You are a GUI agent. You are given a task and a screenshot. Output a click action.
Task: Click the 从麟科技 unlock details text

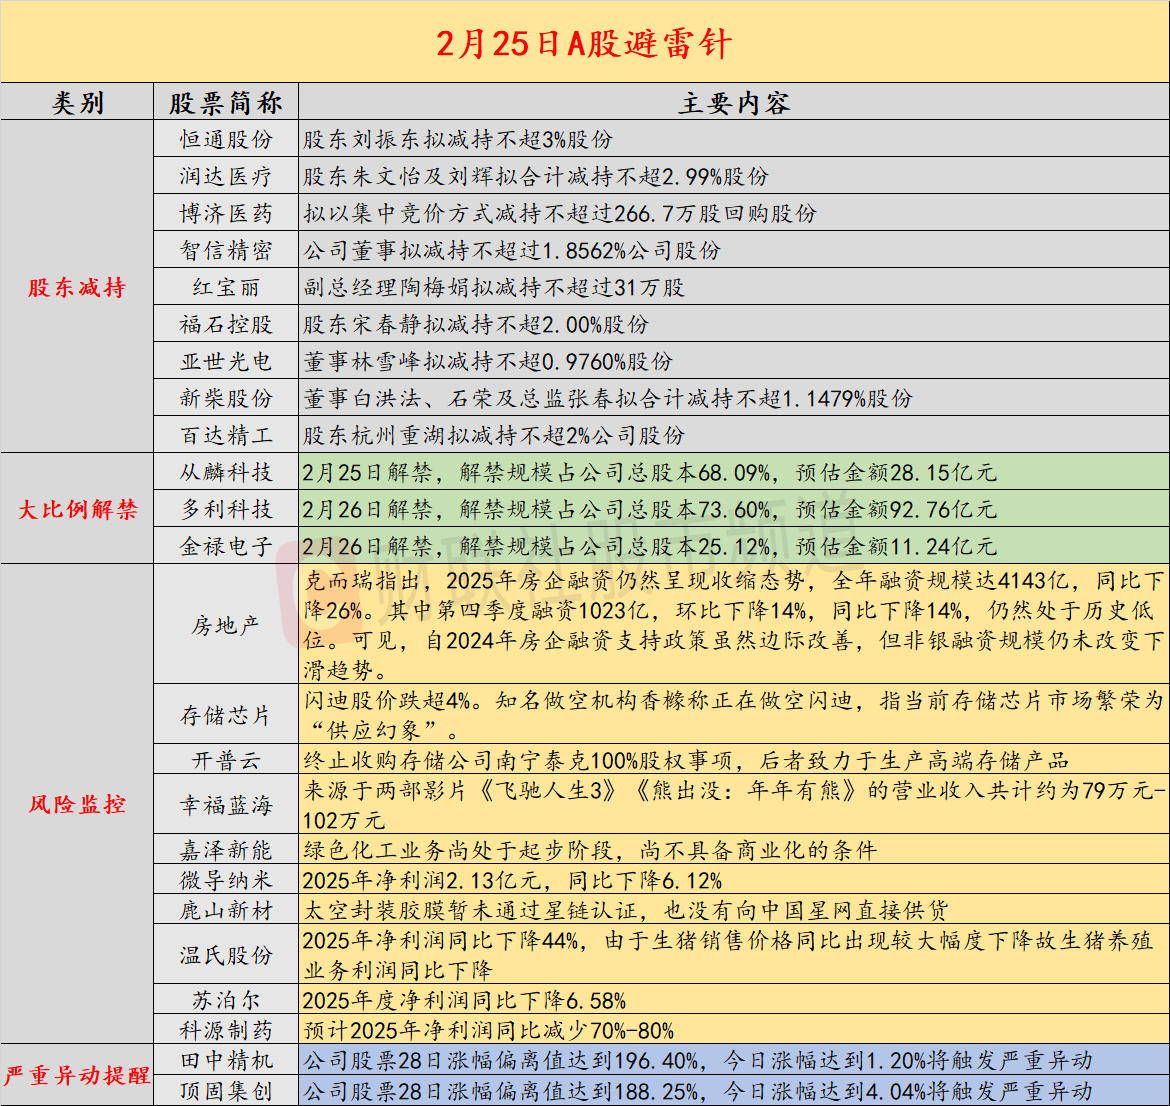click(650, 472)
